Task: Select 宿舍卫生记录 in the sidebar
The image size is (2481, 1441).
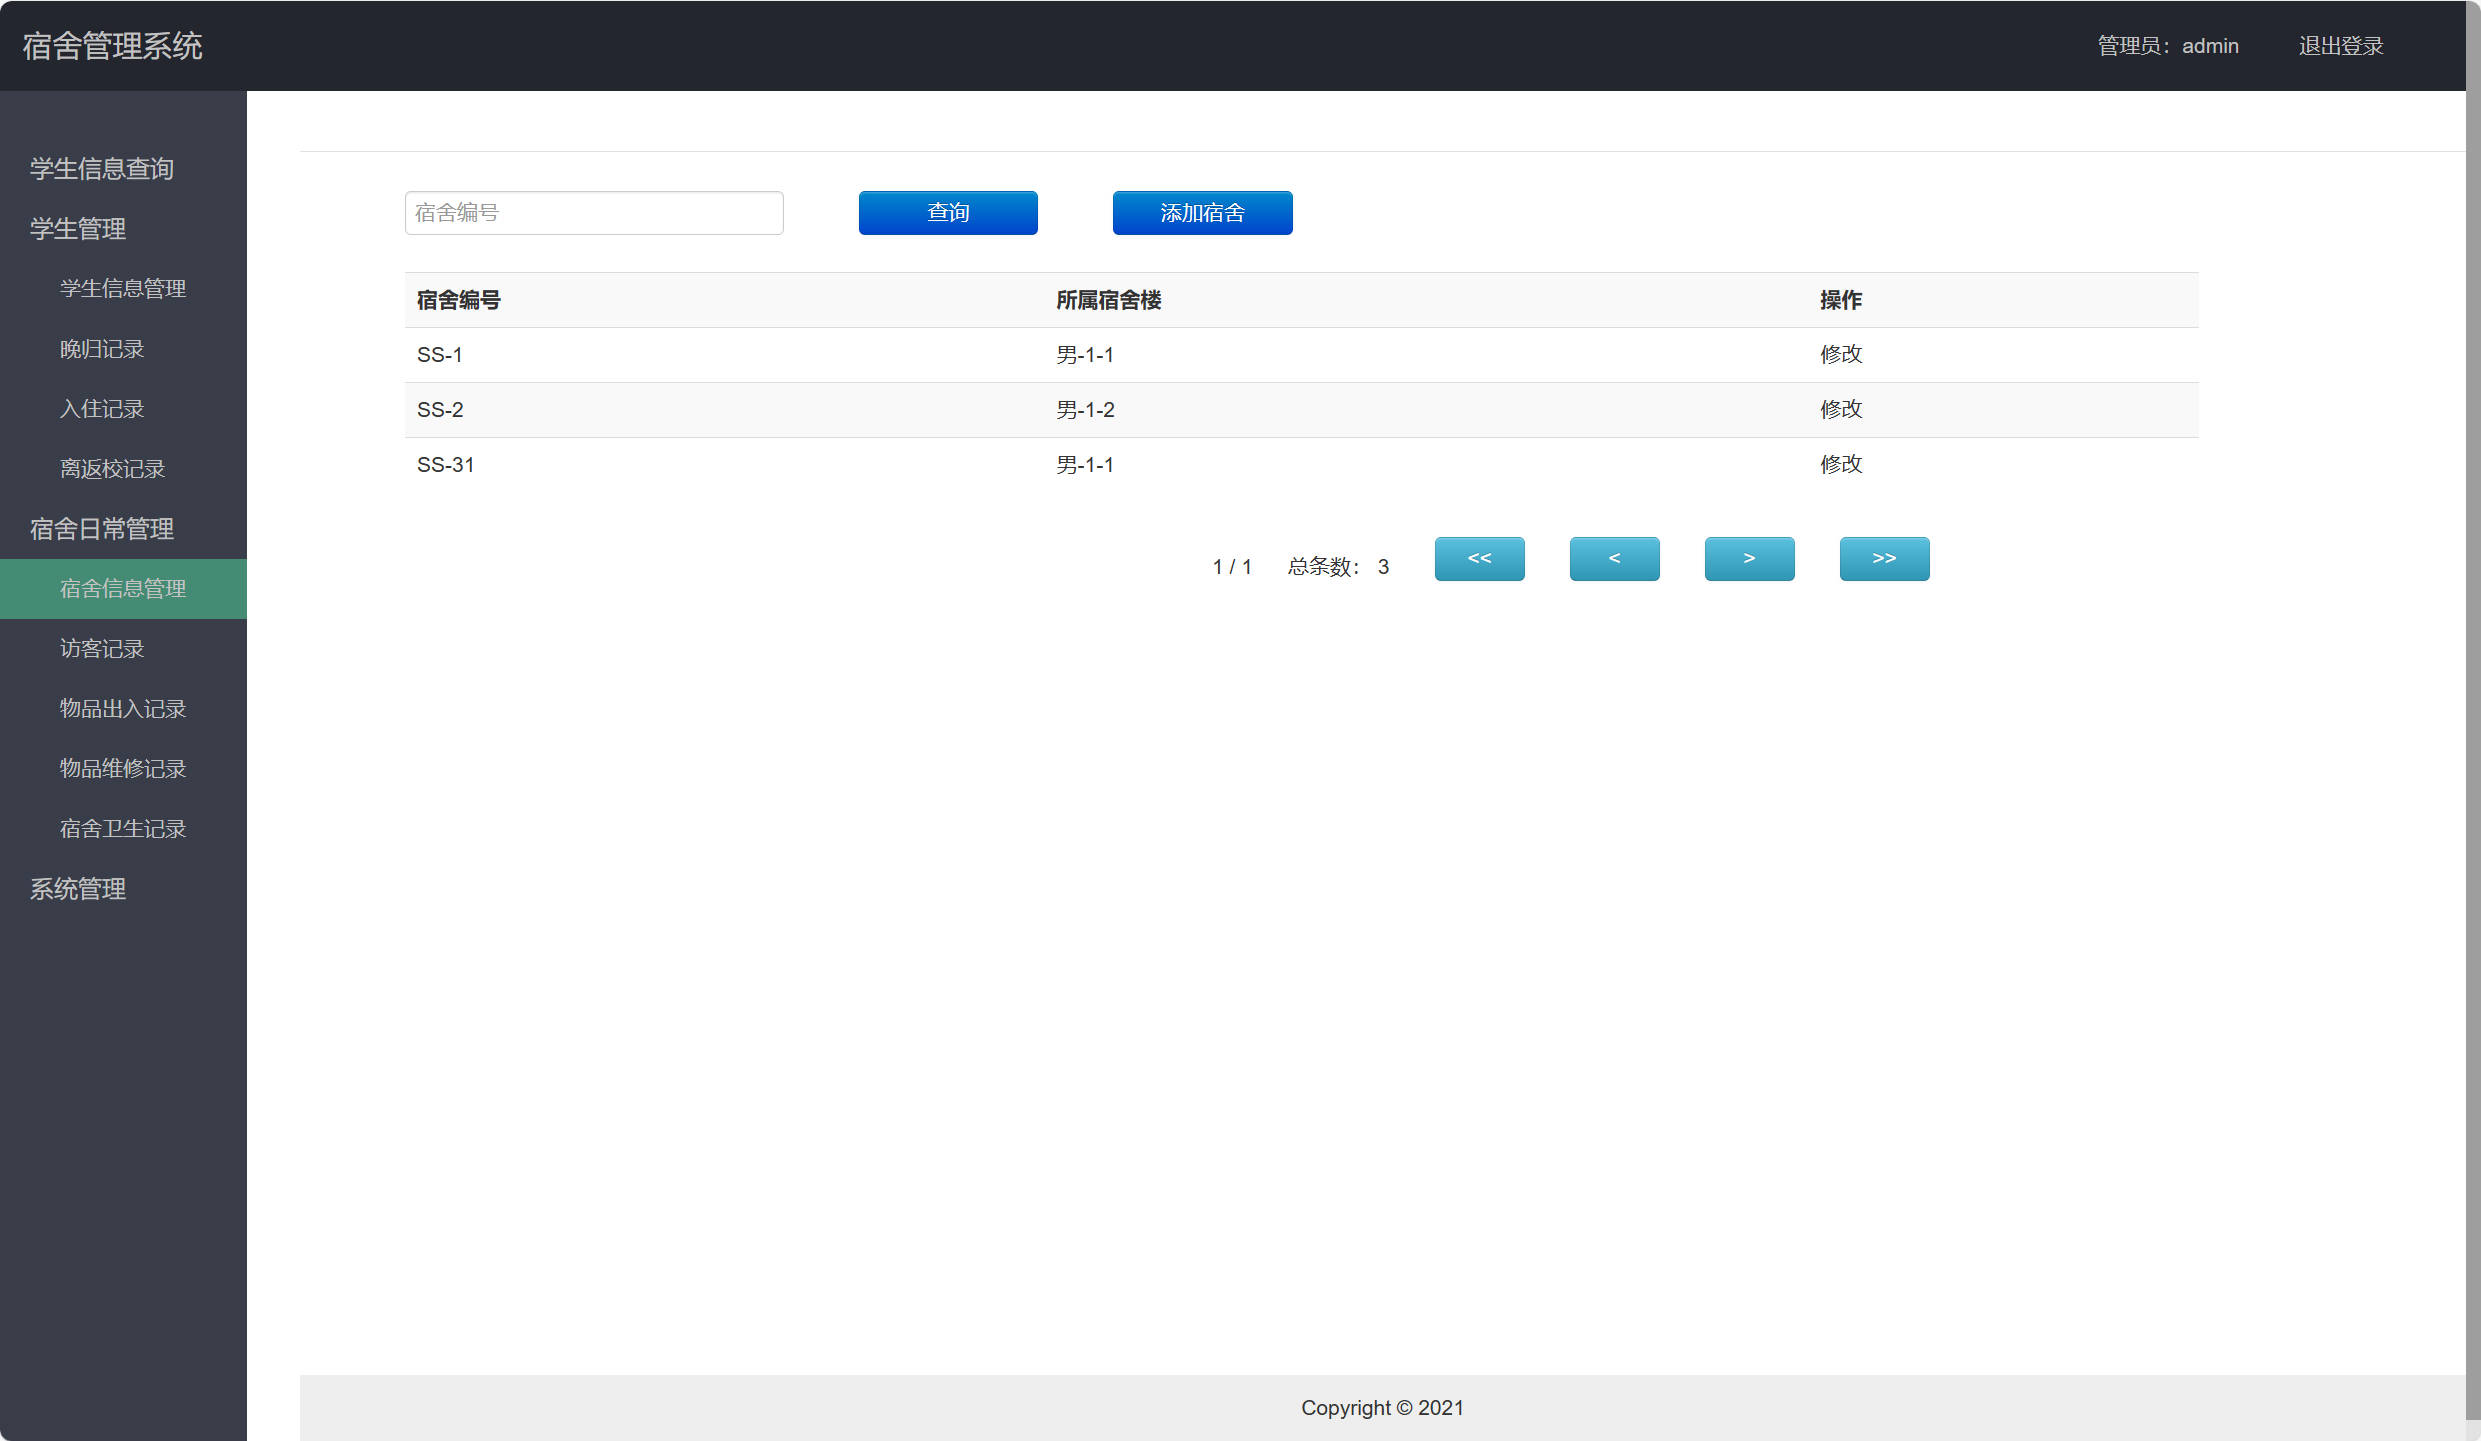Action: [123, 829]
